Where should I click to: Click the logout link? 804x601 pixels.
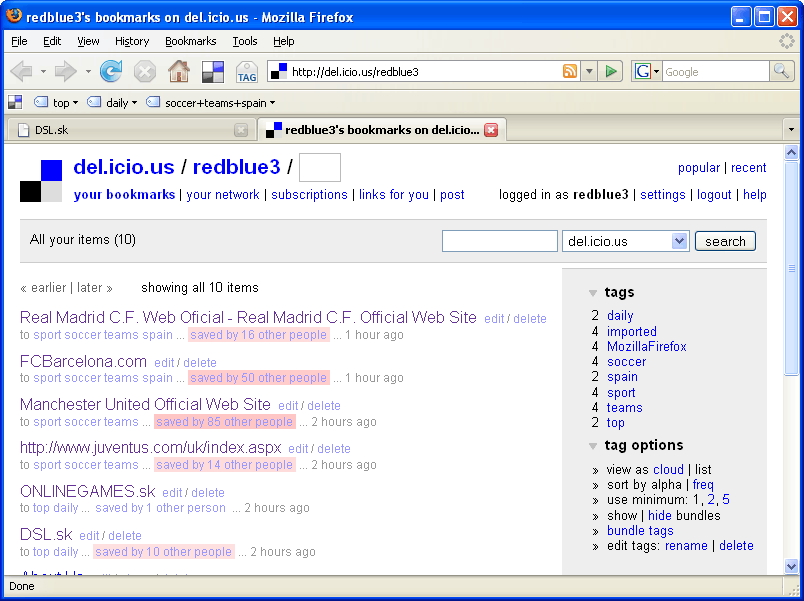(714, 195)
